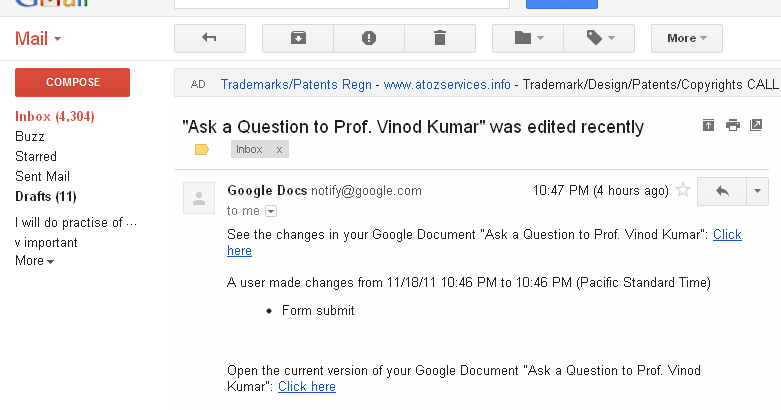Show recipient details next to 'to me'
This screenshot has height=410, width=781.
(270, 211)
